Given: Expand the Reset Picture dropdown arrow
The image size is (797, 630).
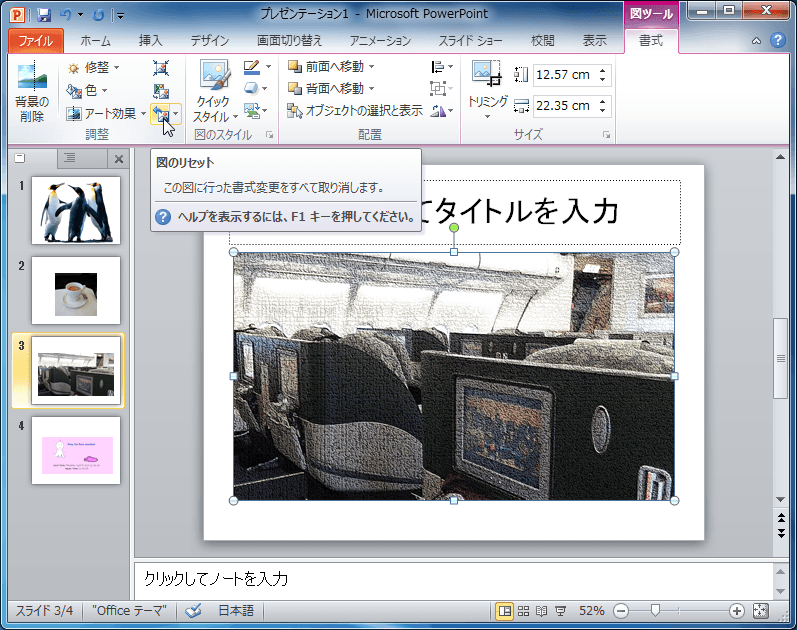Looking at the screenshot, I should 176,114.
